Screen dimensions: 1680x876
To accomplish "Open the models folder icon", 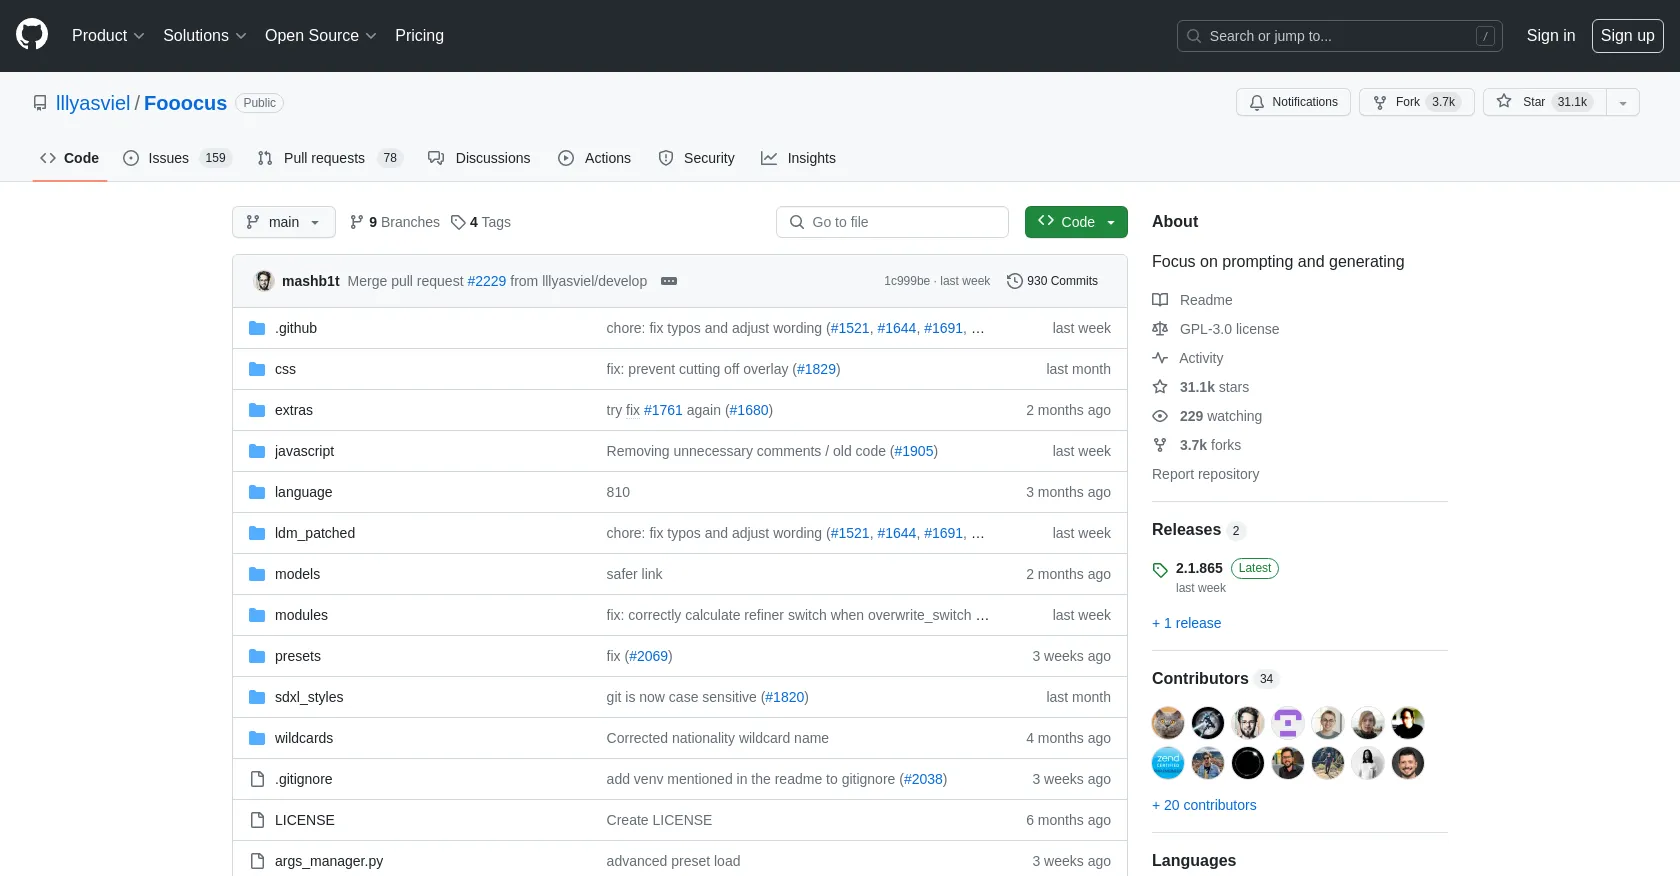I will click(x=257, y=574).
